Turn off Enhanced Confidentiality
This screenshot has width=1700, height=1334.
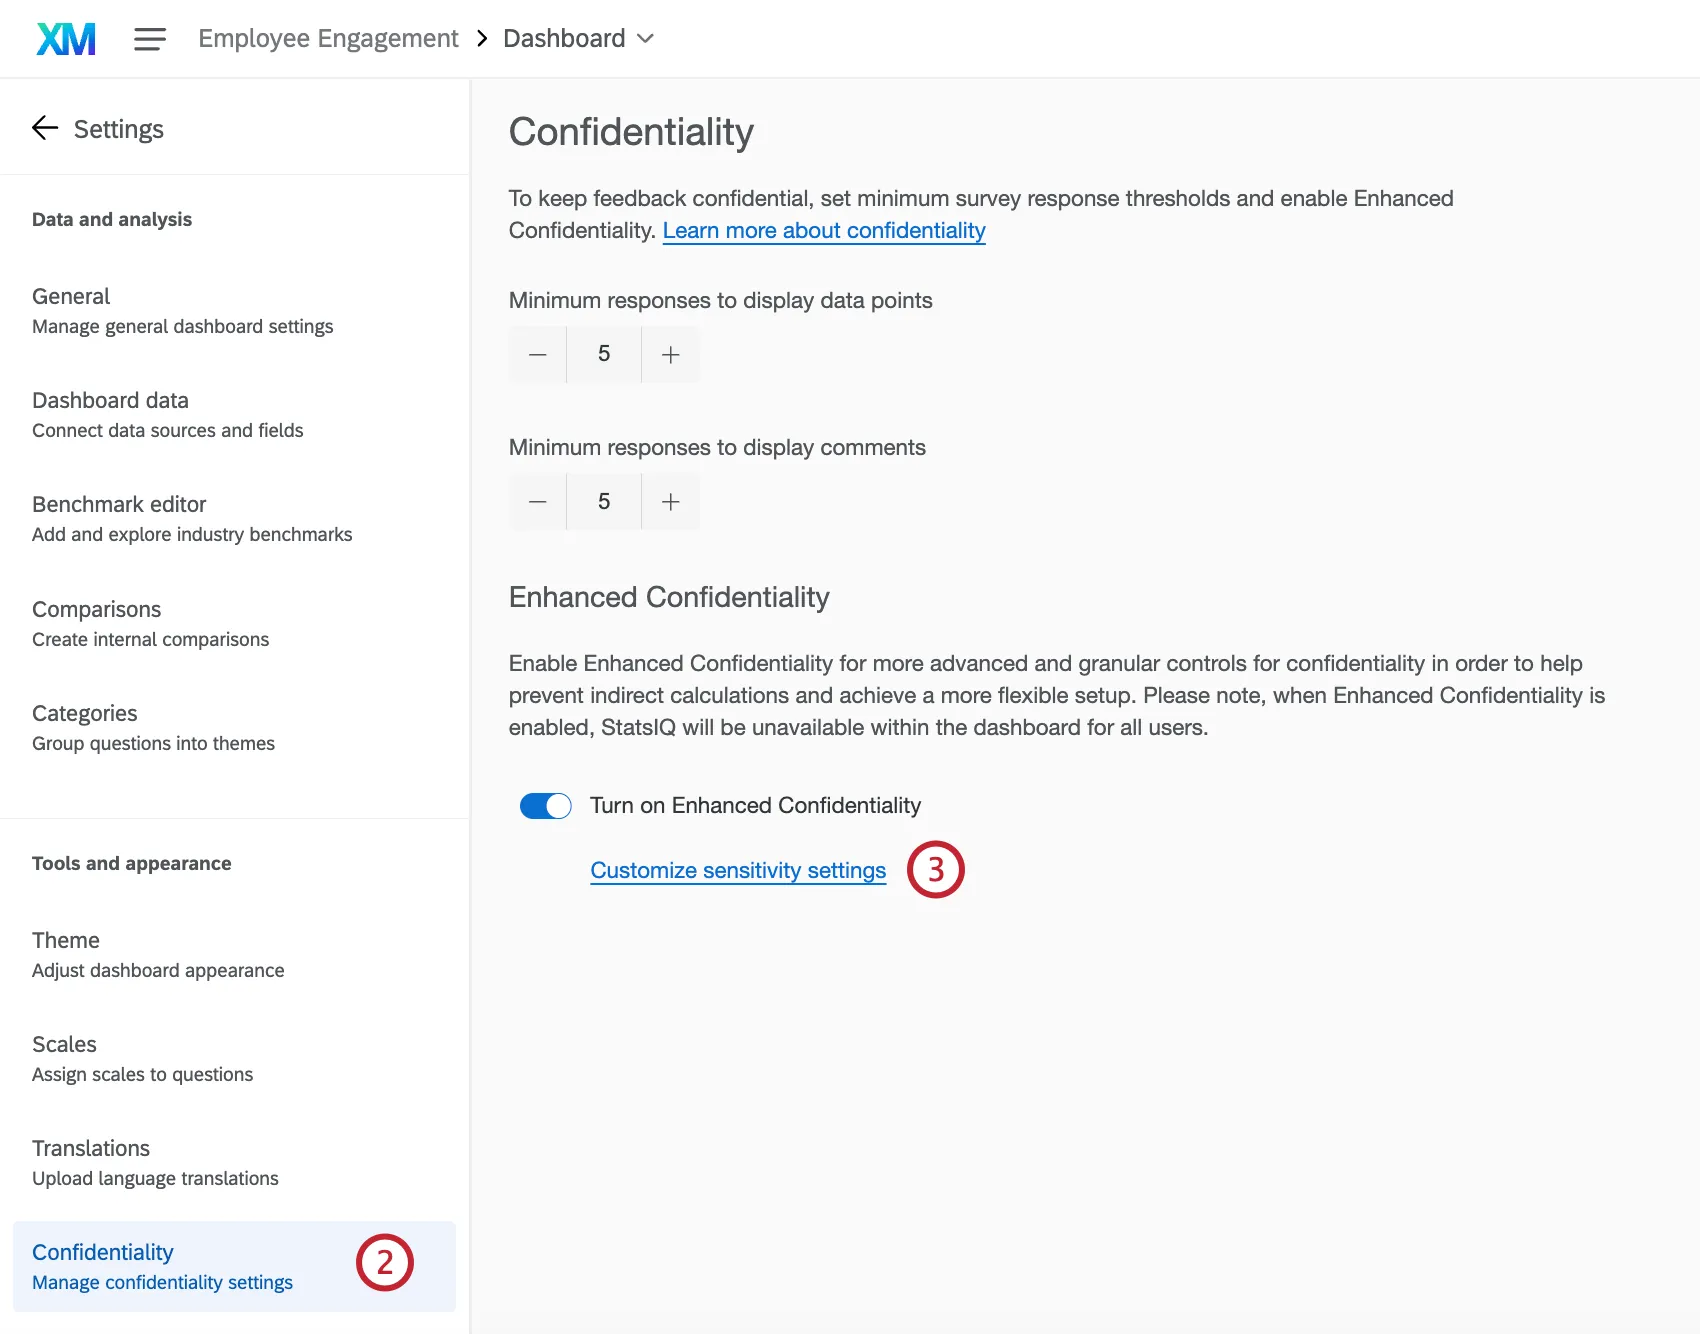[545, 805]
